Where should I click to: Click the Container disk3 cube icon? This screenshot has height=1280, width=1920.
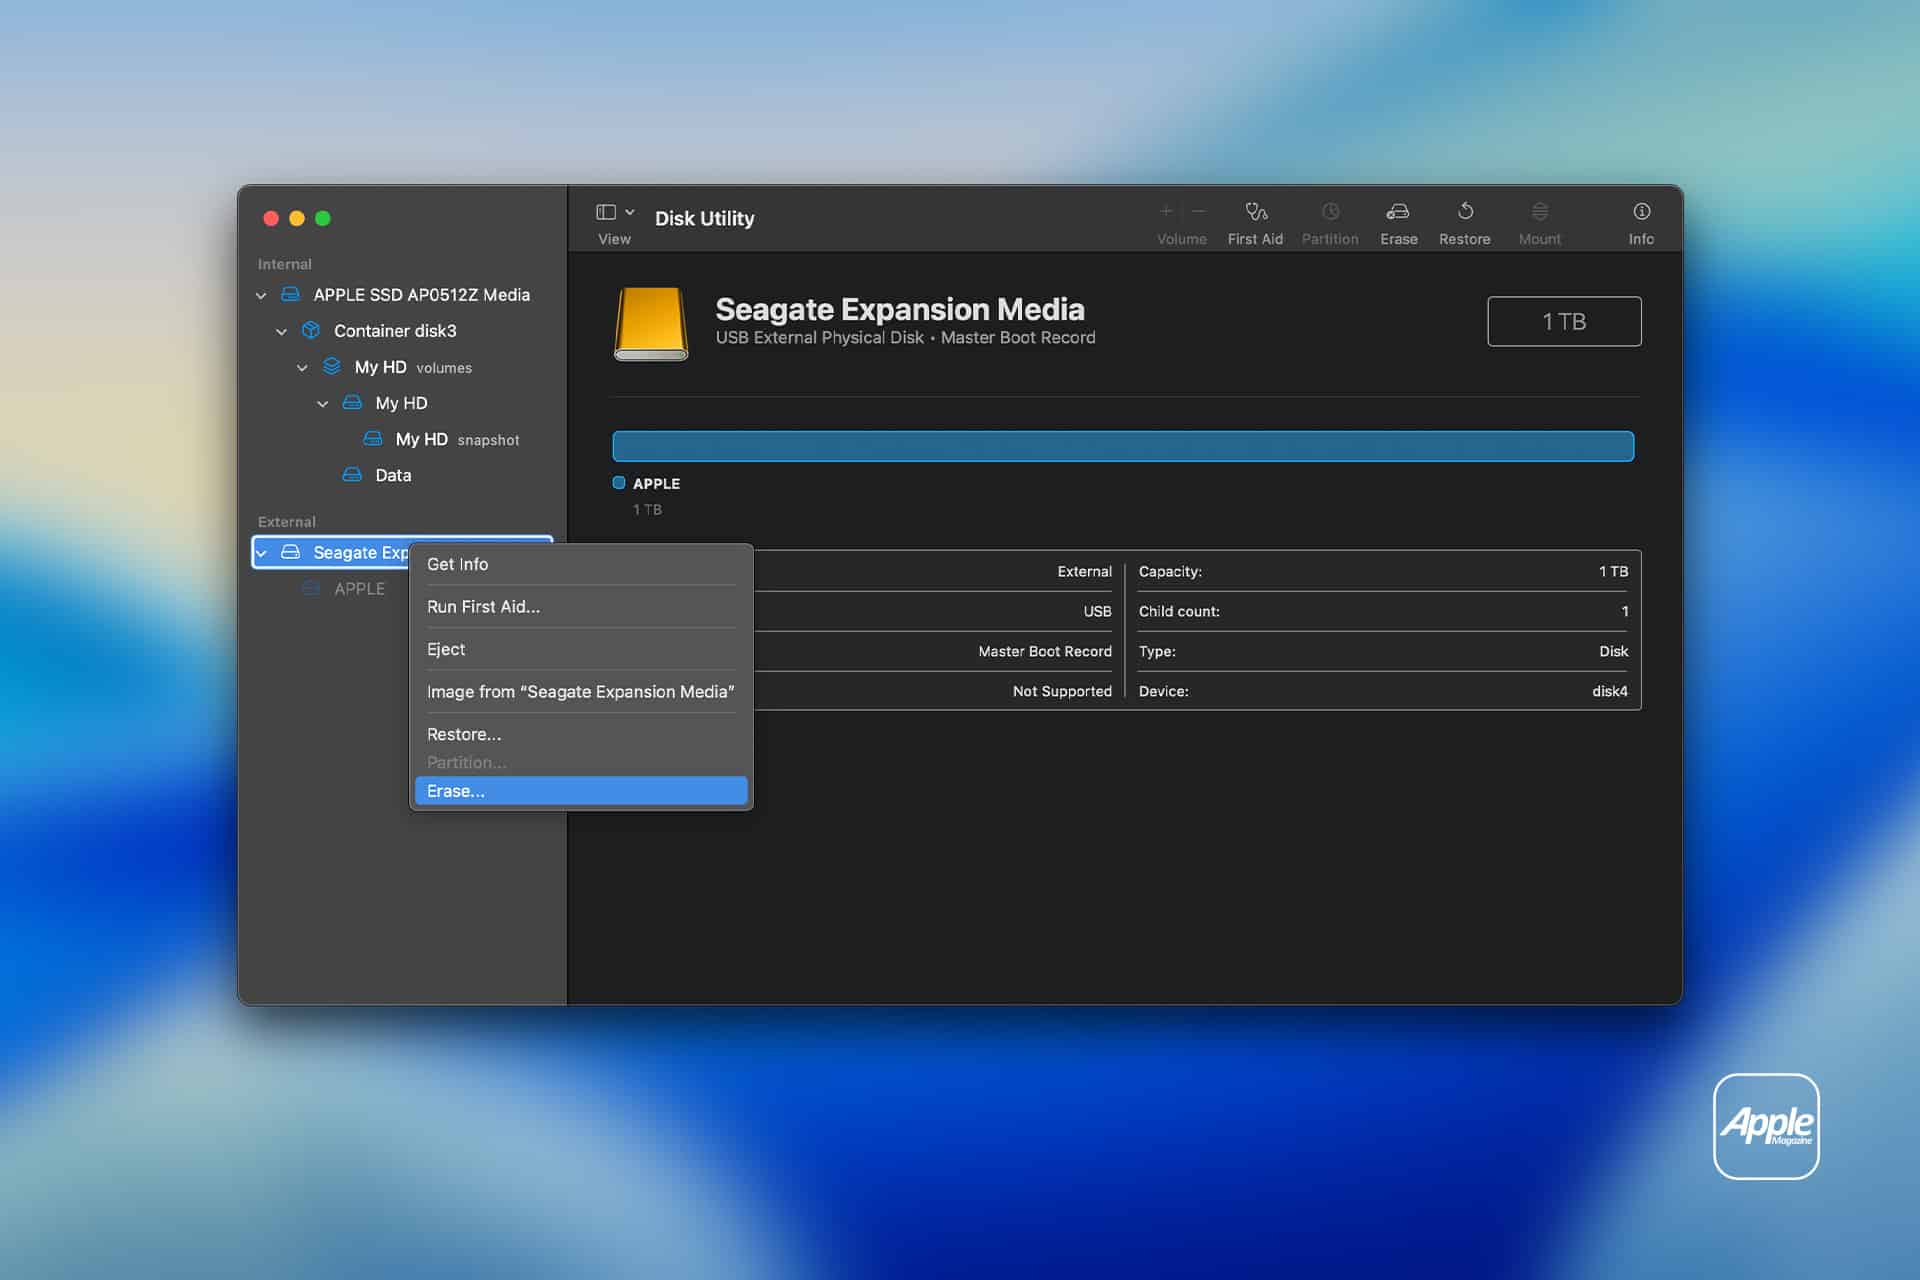(x=311, y=330)
